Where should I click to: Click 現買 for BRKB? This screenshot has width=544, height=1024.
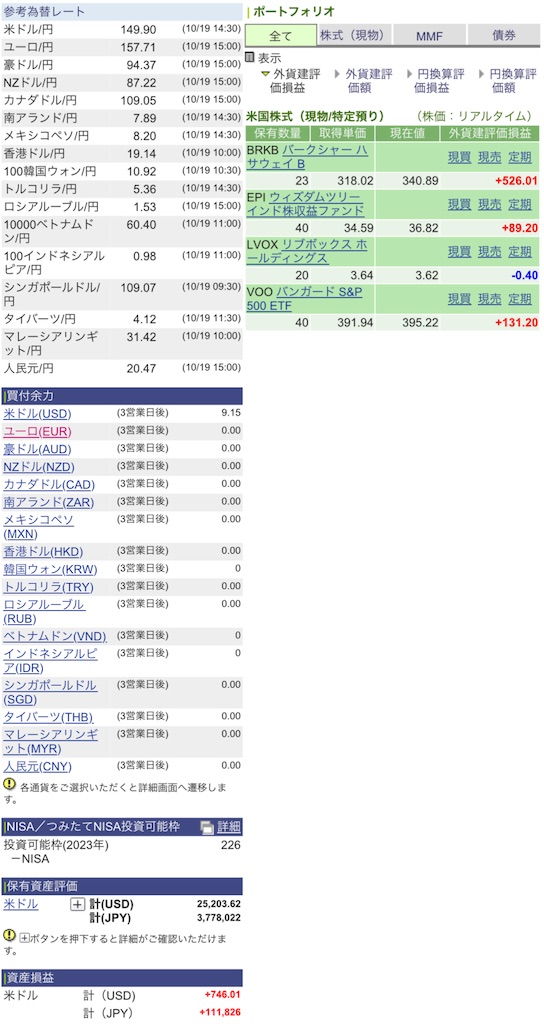pos(459,157)
